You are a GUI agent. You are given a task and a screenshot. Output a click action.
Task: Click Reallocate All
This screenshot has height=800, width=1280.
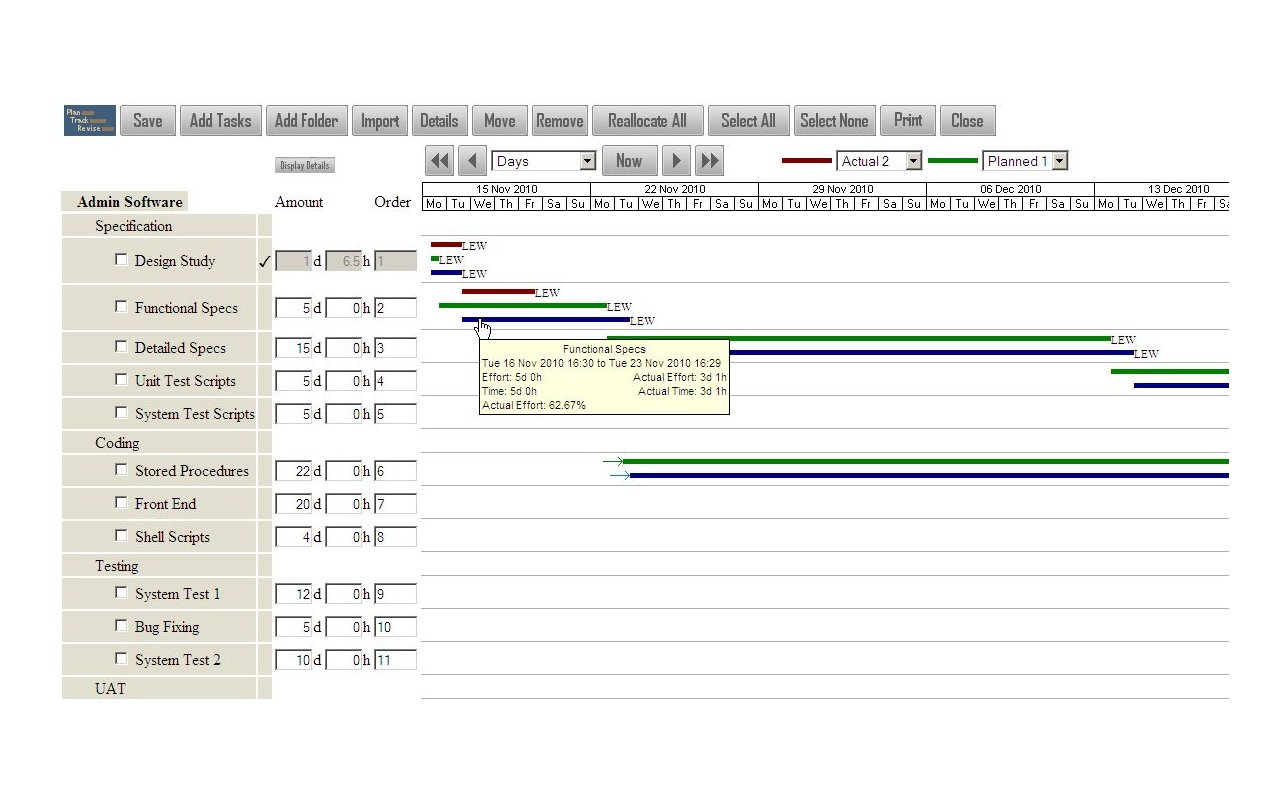click(648, 121)
